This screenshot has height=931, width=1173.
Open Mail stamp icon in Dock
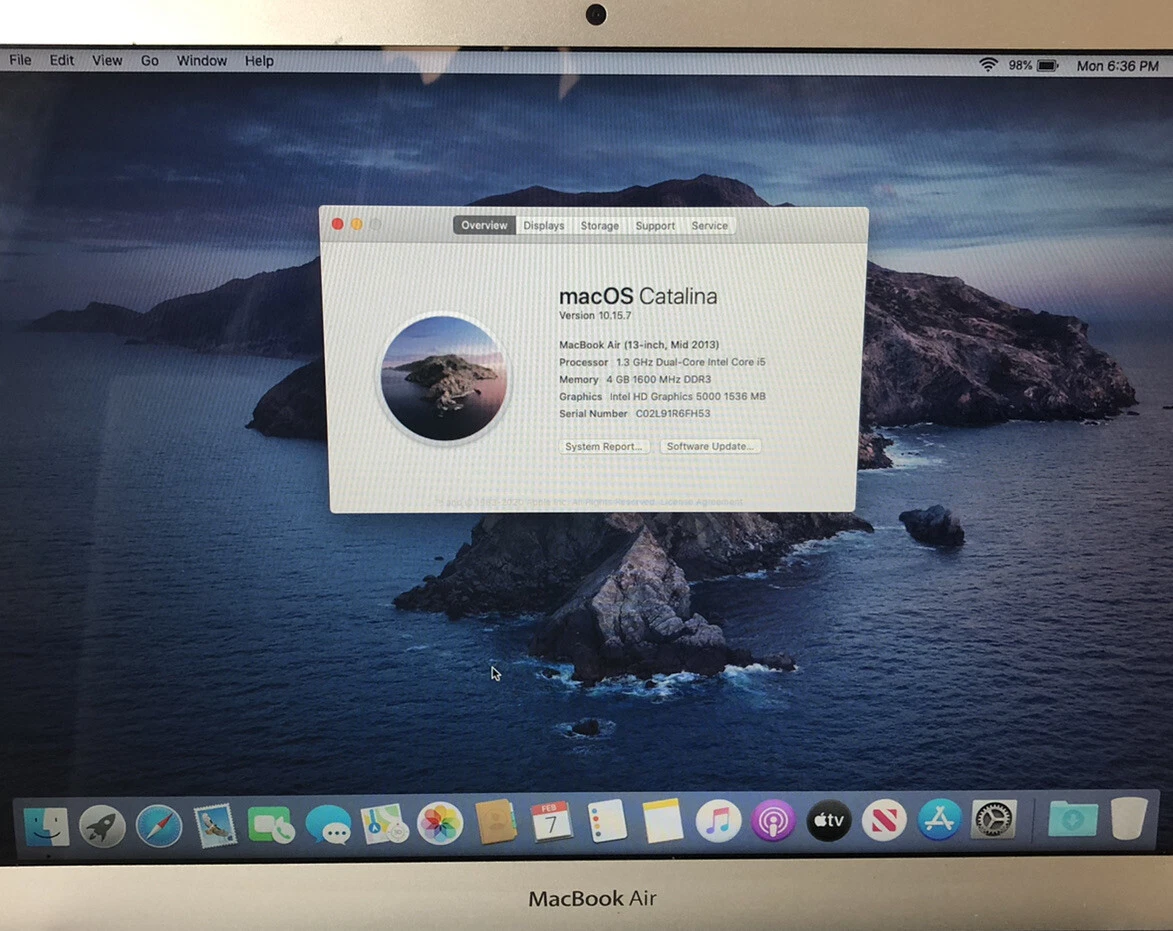click(x=215, y=826)
